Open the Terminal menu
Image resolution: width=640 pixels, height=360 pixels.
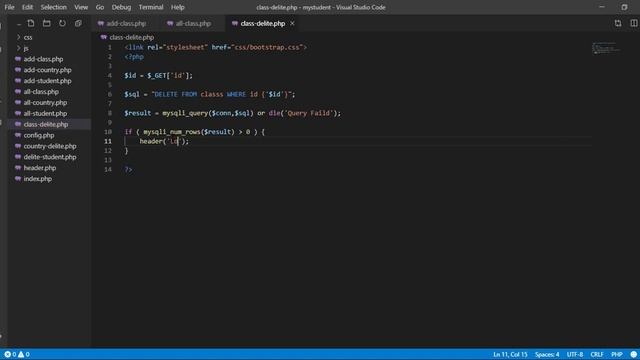(x=151, y=7)
